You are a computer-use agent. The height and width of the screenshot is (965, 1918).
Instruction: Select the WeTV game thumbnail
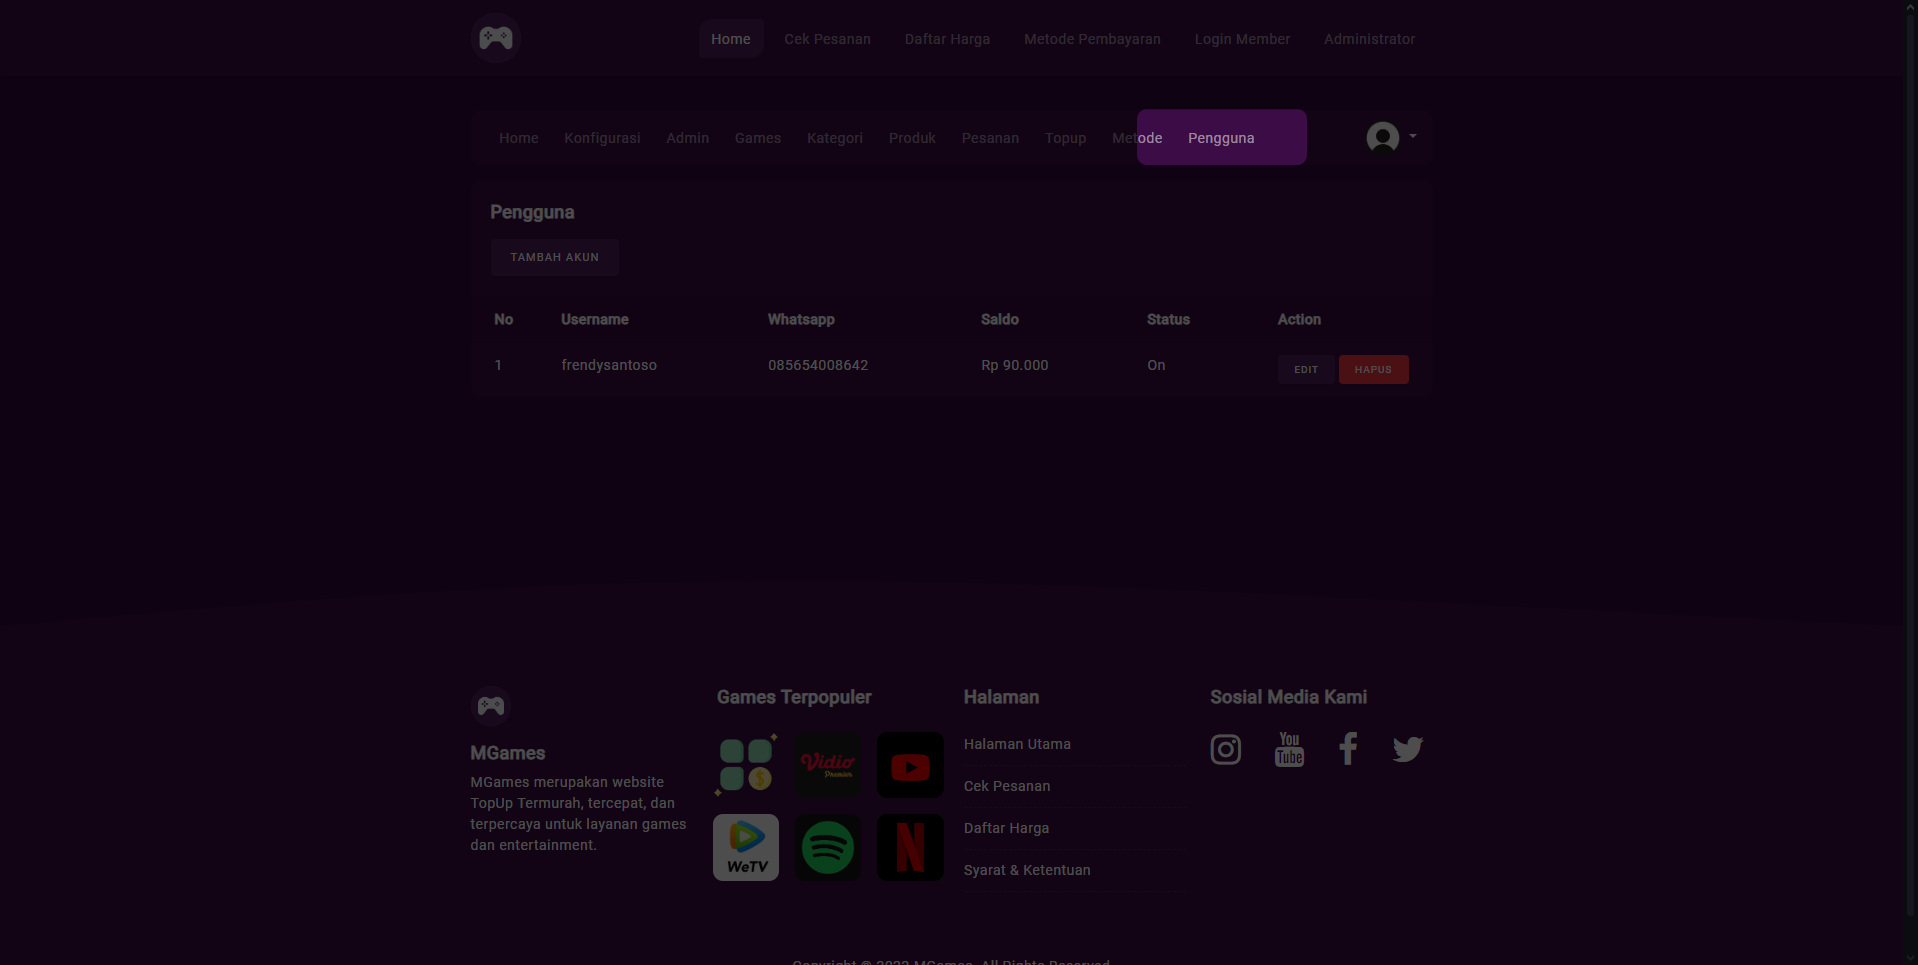click(x=746, y=847)
